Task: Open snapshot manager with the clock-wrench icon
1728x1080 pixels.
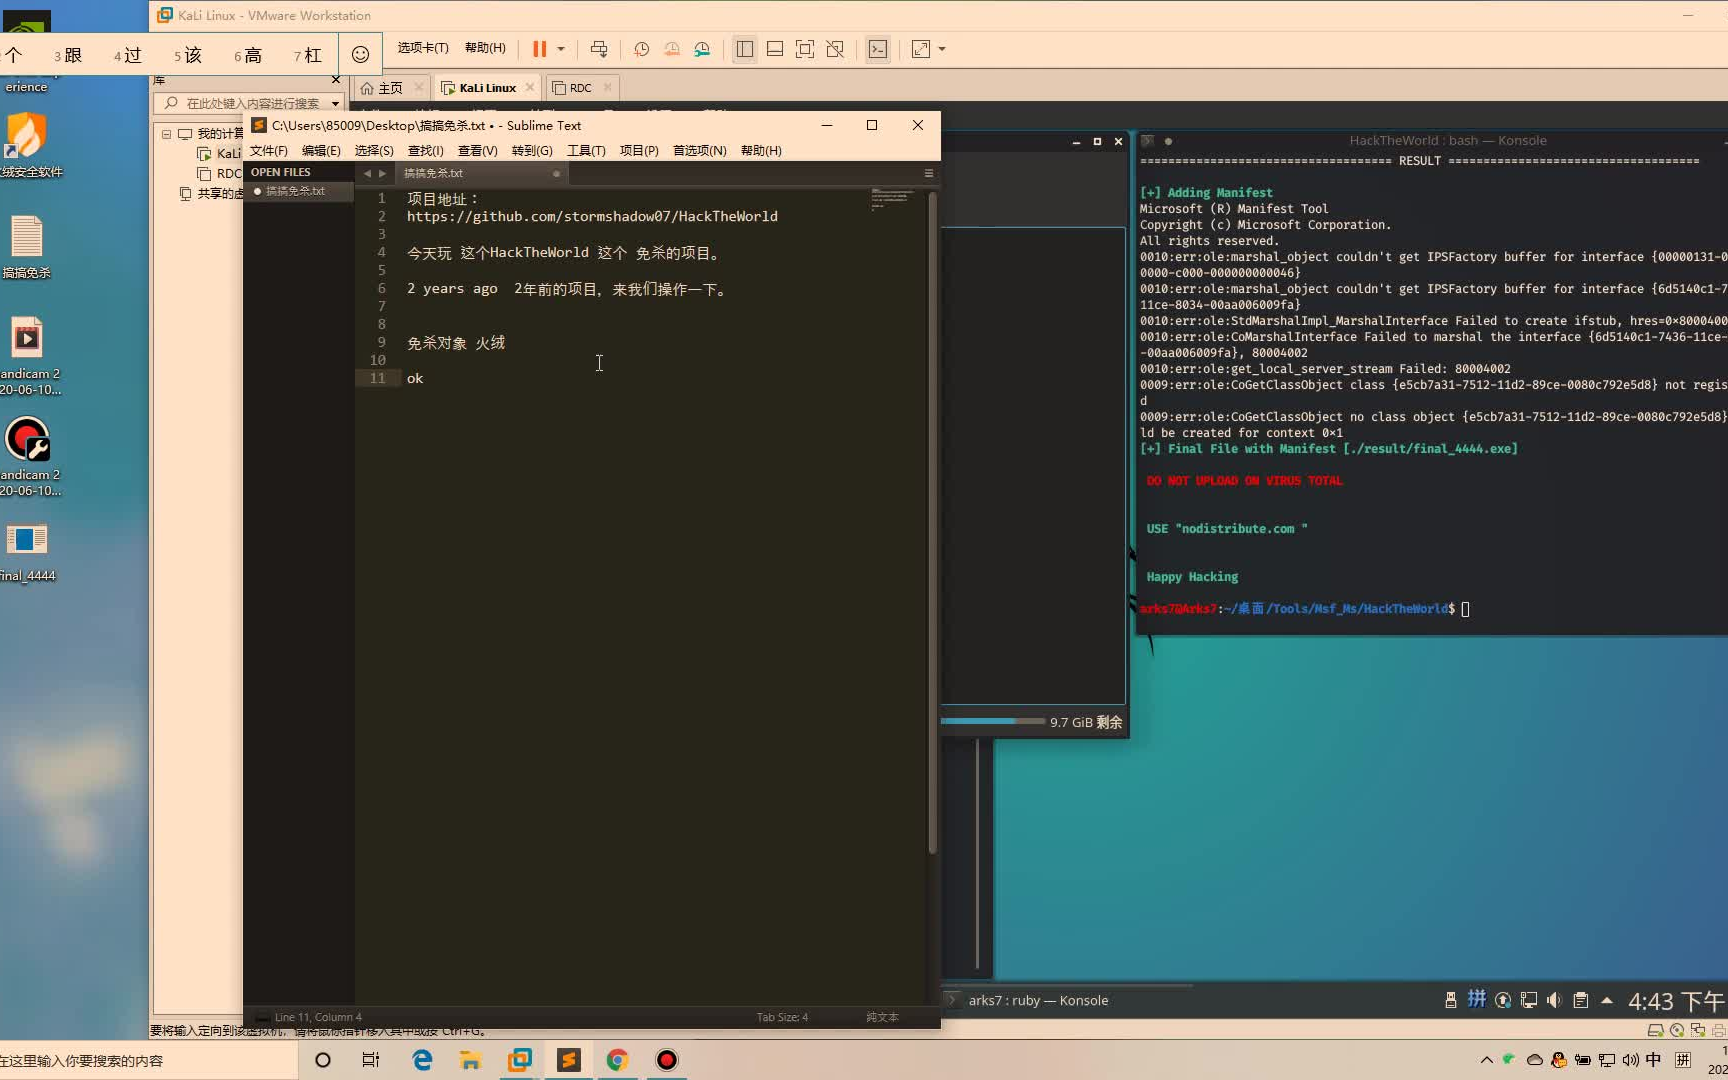Action: [702, 49]
